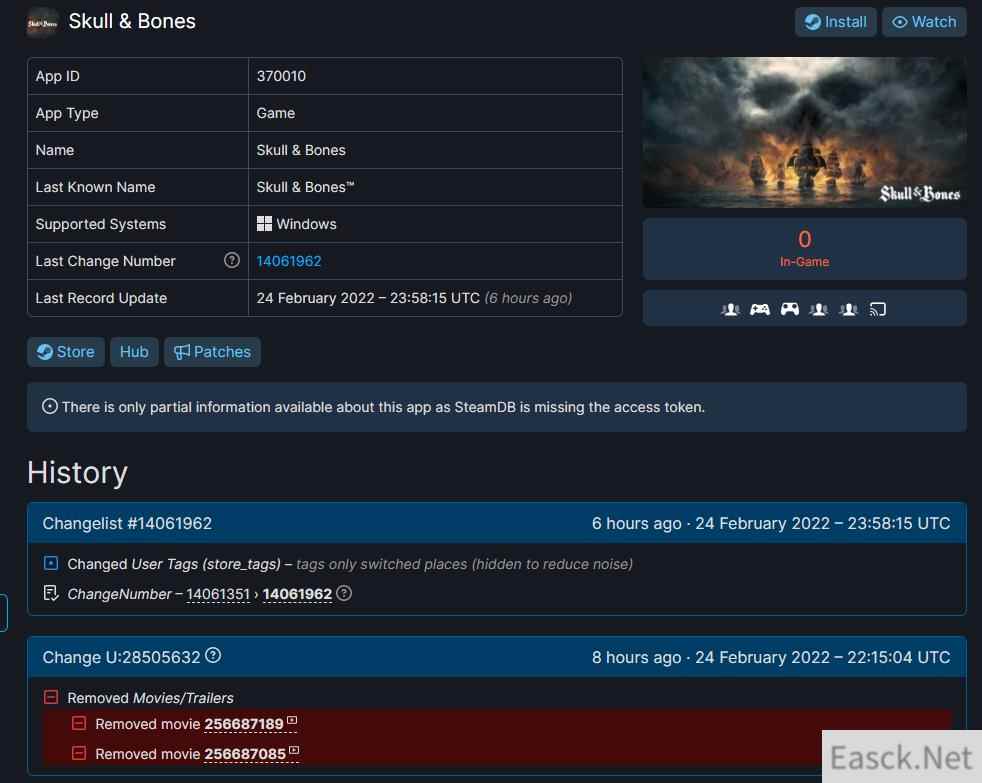Click the removed Movies/Trailers minus icon
Viewport: 982px width, 783px height.
coord(51,697)
